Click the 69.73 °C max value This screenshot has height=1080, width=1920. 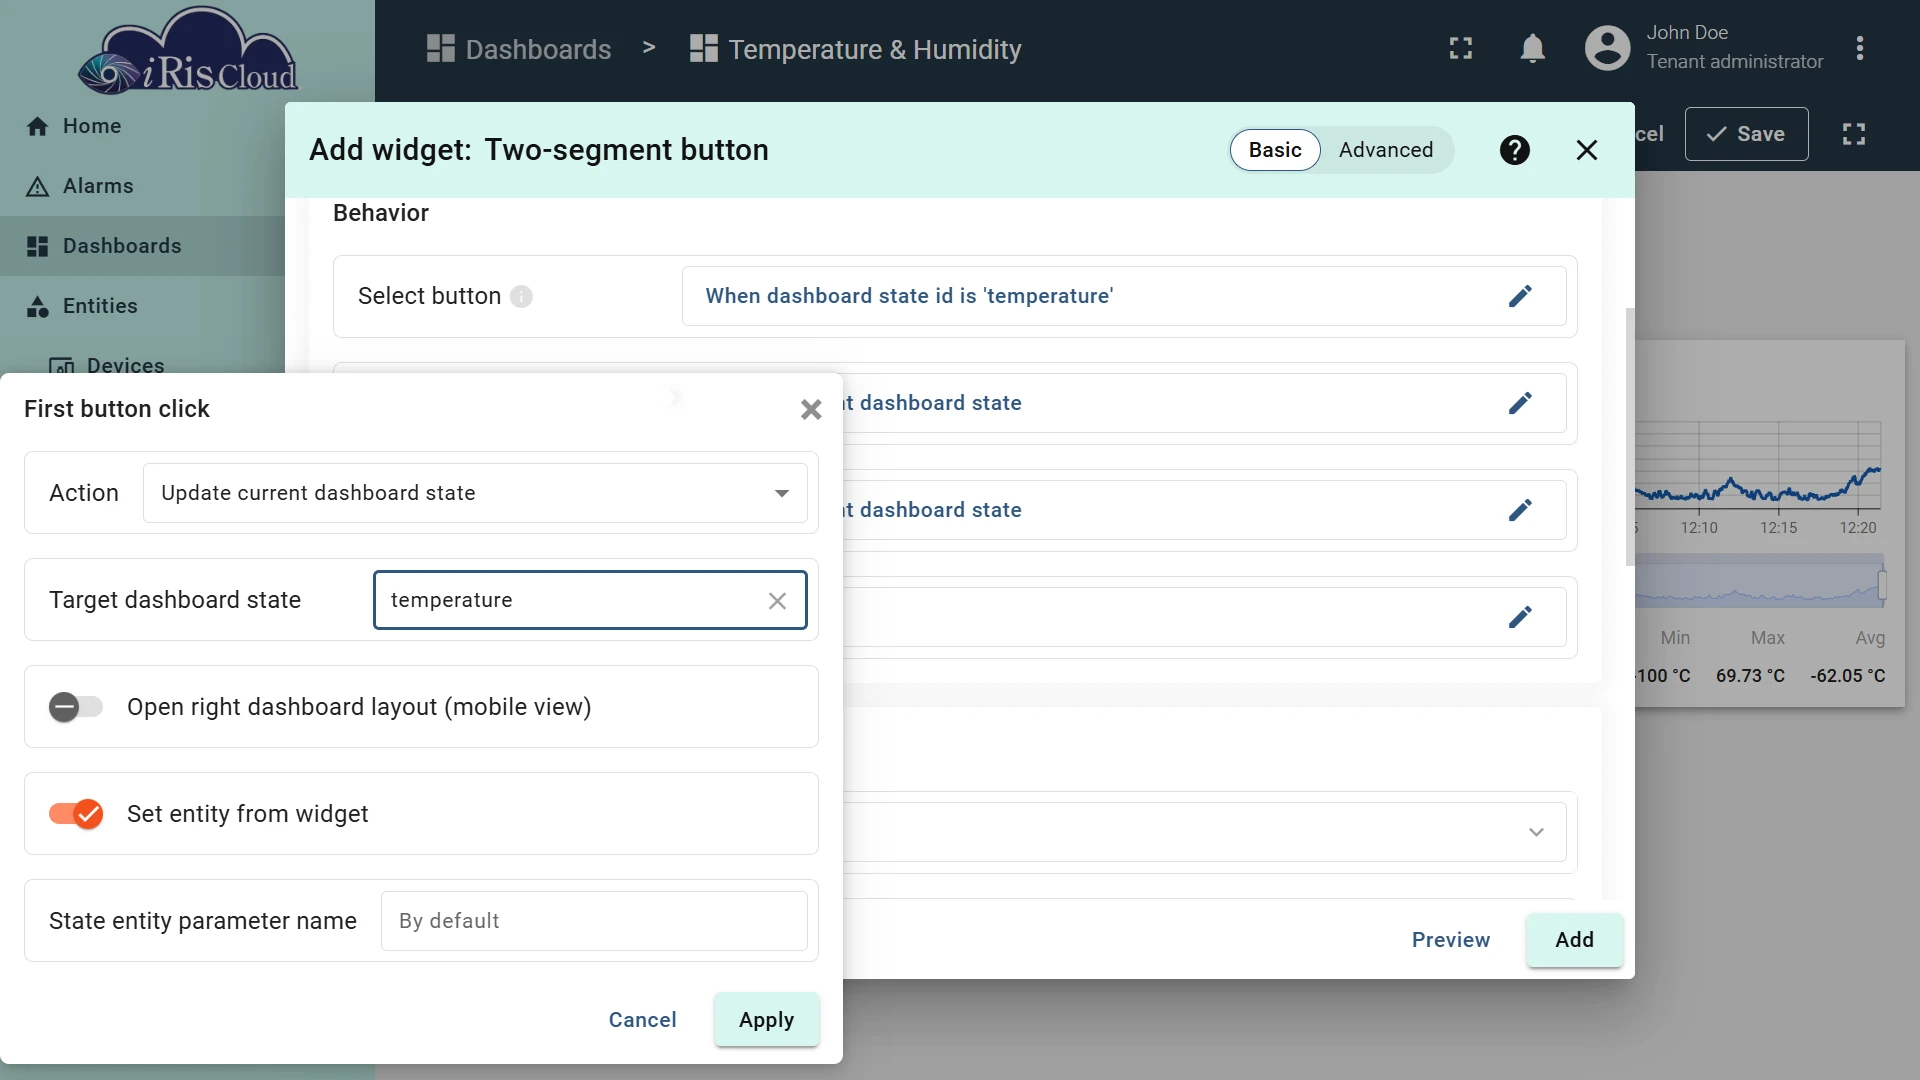[1750, 676]
